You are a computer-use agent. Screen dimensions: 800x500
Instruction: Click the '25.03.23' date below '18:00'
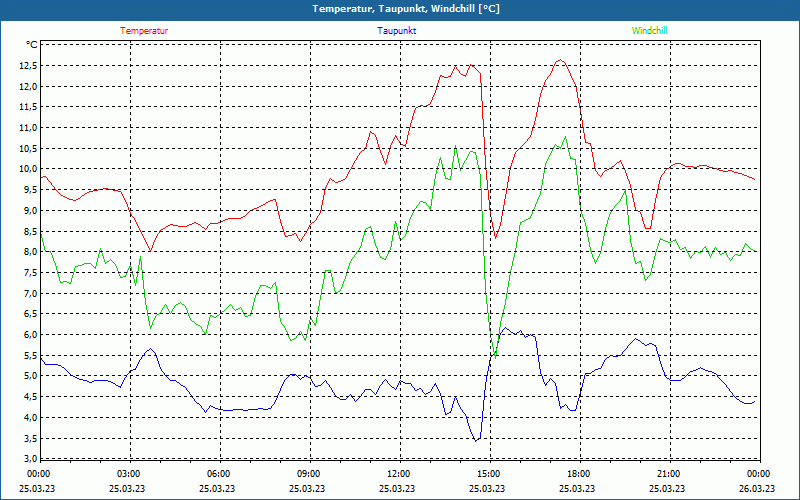(x=577, y=488)
